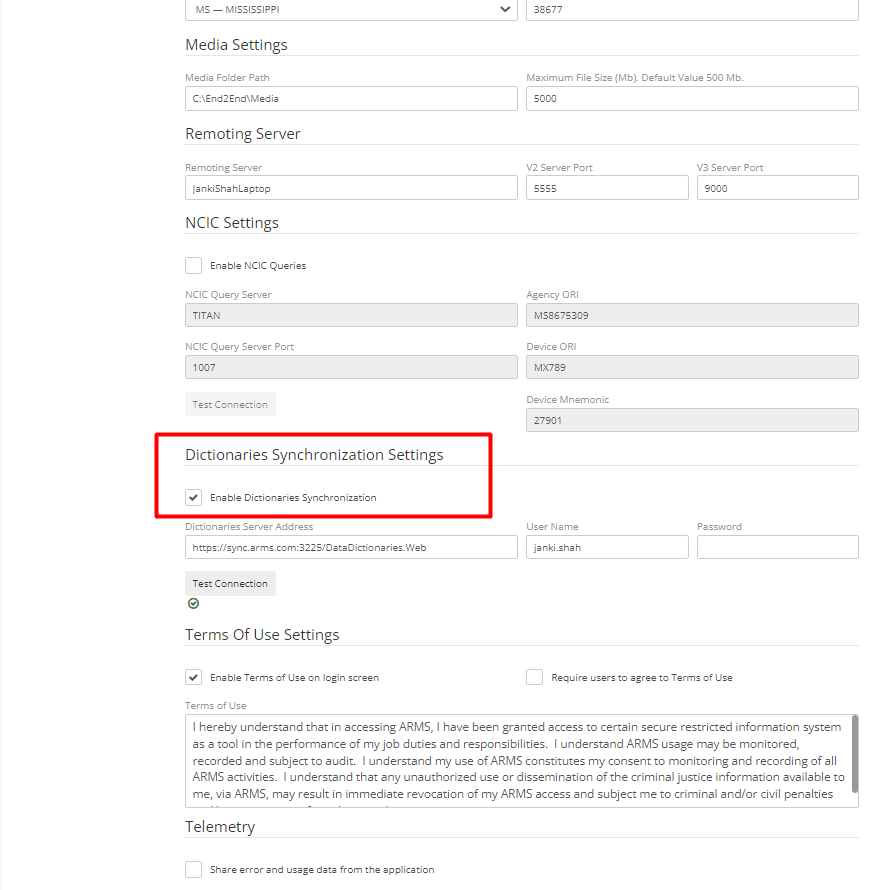Click the User Name field showing janki.shah

tap(607, 547)
